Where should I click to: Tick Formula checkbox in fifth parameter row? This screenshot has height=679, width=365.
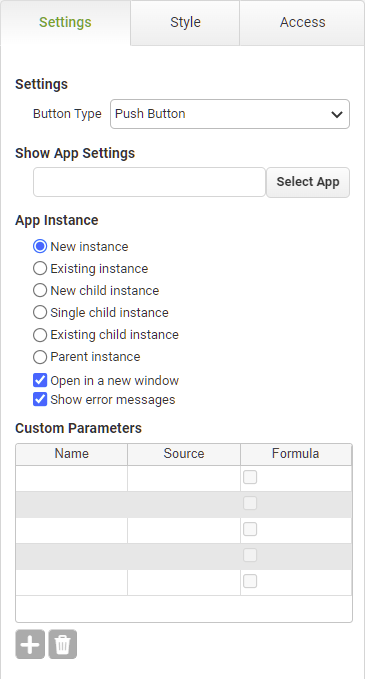pyautogui.click(x=250, y=581)
